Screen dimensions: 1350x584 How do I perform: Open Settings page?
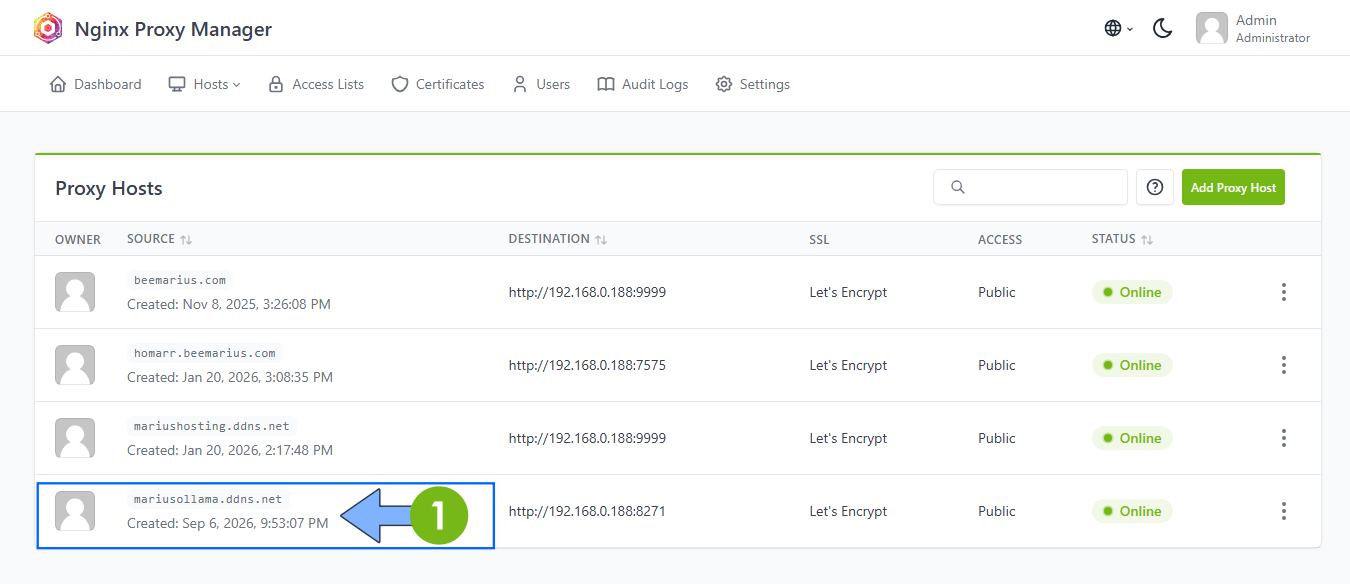[753, 84]
